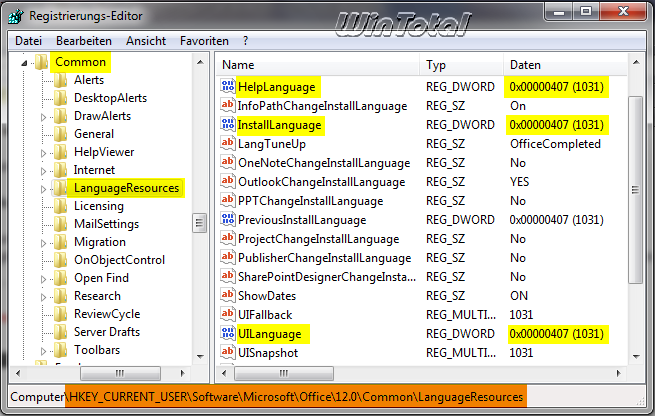Click the OutlookChangeInstallLanguage string icon

coord(228,181)
